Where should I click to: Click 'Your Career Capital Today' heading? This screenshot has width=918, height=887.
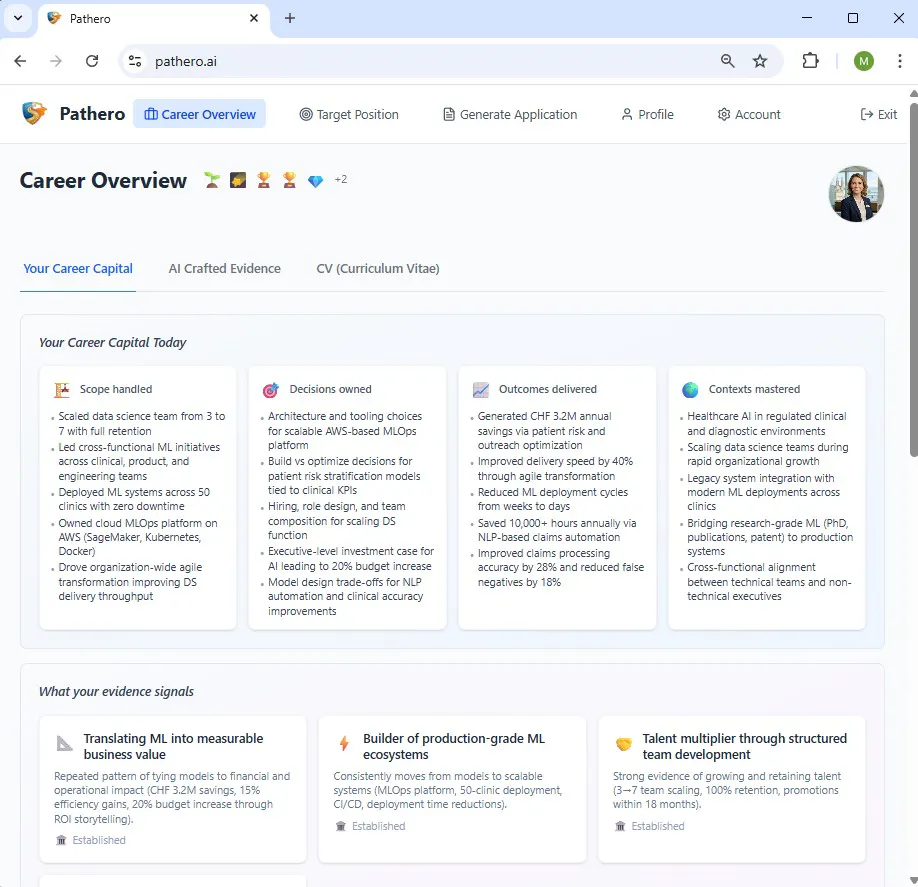click(112, 343)
